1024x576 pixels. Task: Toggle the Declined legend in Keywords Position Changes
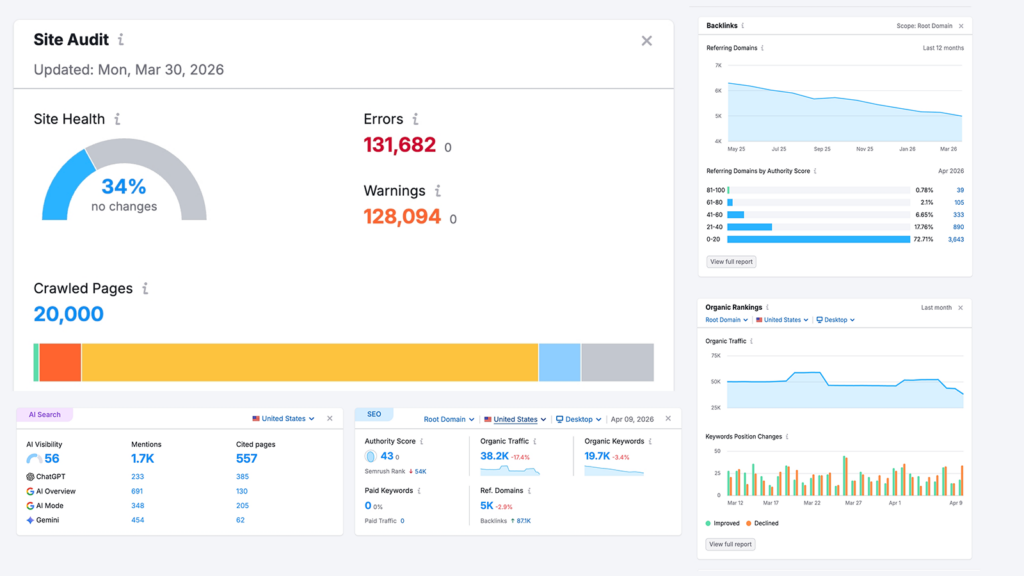765,524
